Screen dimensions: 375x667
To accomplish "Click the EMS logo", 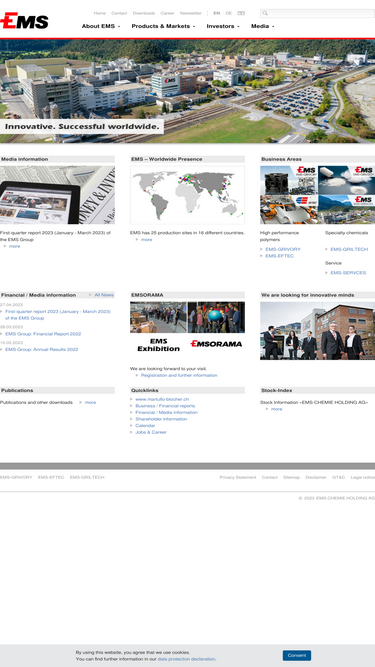I will 24,21.
